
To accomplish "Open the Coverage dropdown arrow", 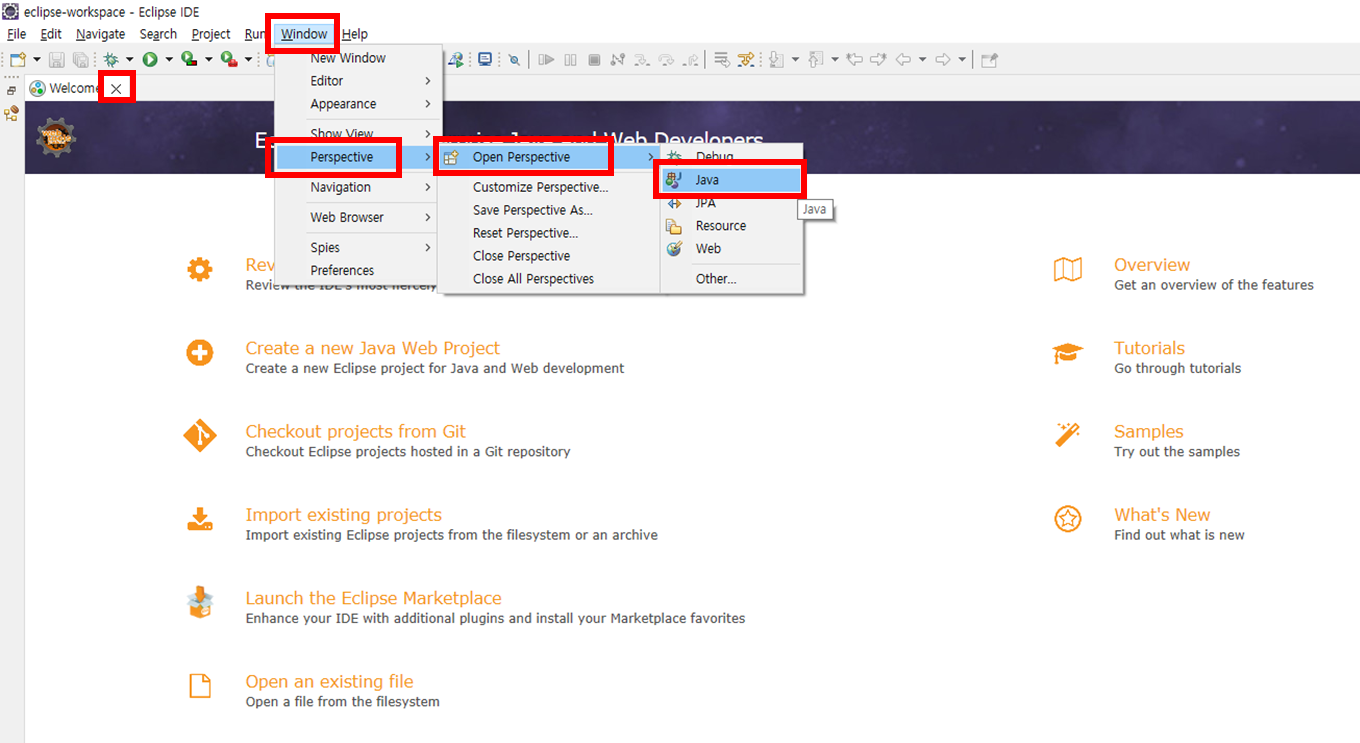I will coord(208,60).
